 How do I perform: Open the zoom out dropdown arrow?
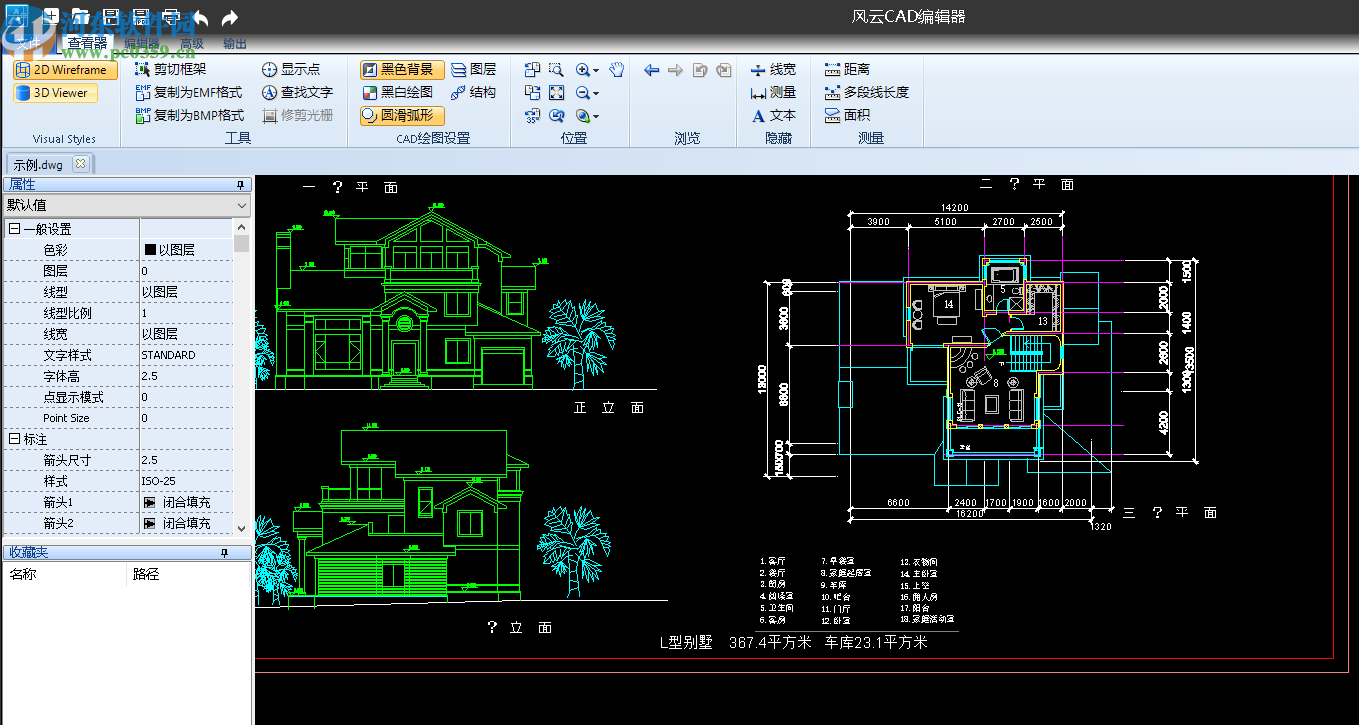[595, 93]
